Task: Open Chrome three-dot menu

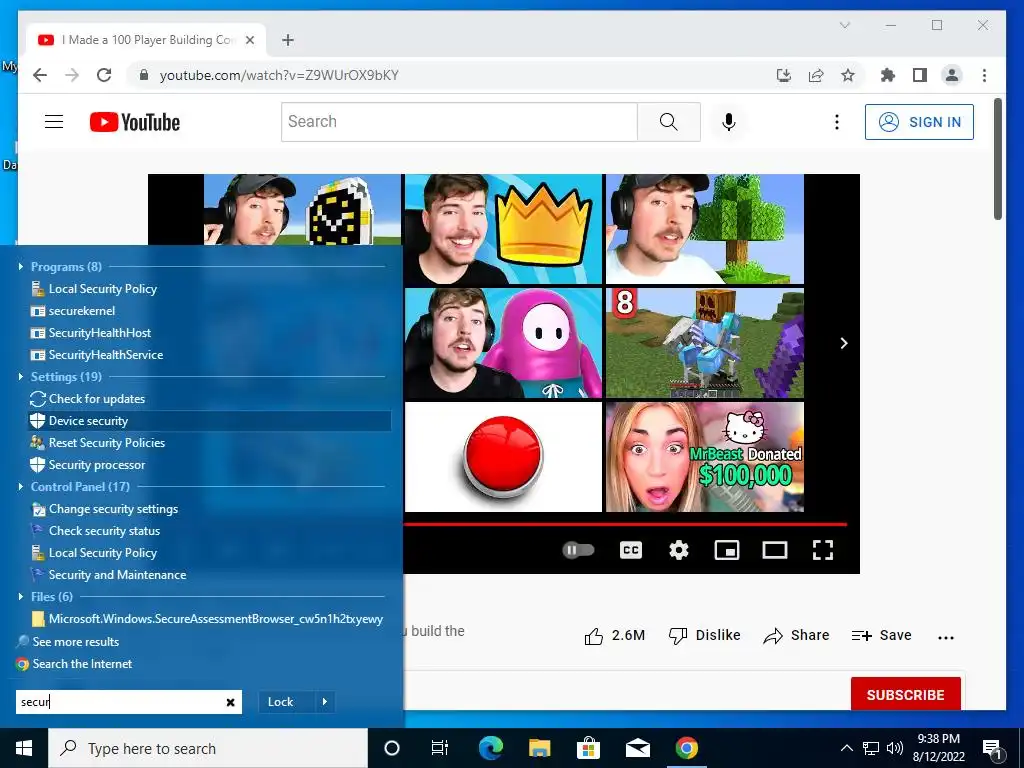Action: click(x=984, y=75)
